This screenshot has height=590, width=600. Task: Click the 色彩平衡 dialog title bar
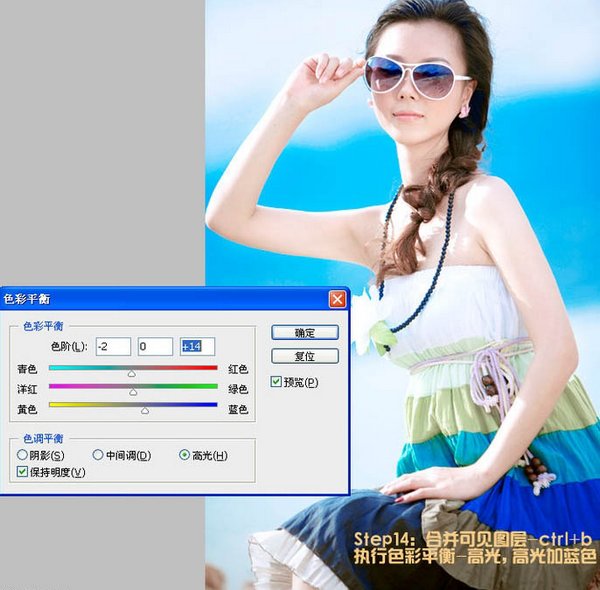pos(174,299)
